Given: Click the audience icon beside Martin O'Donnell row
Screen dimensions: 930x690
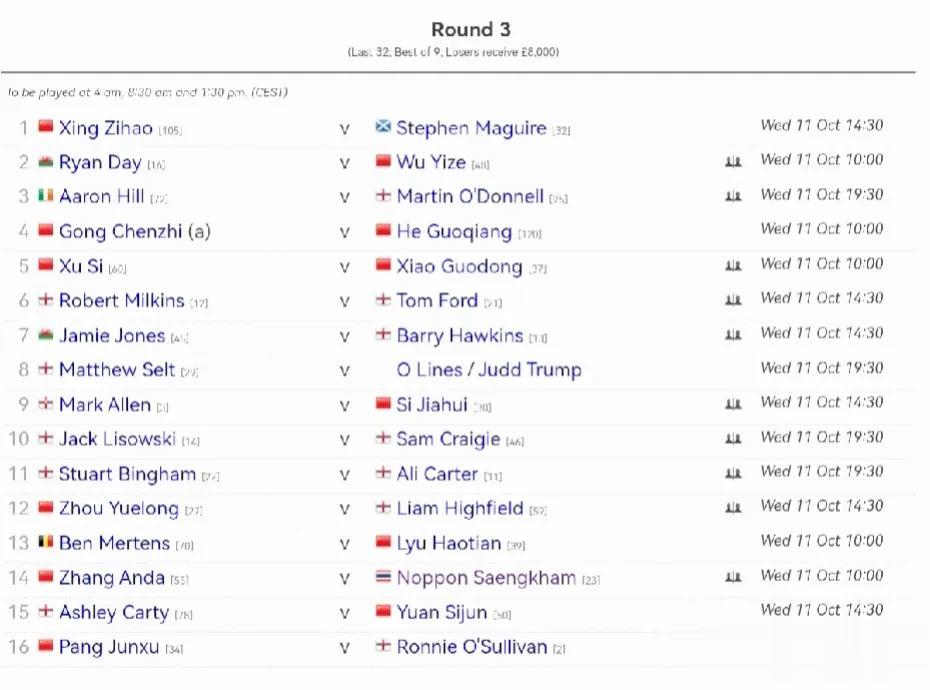Looking at the screenshot, I should 733,196.
